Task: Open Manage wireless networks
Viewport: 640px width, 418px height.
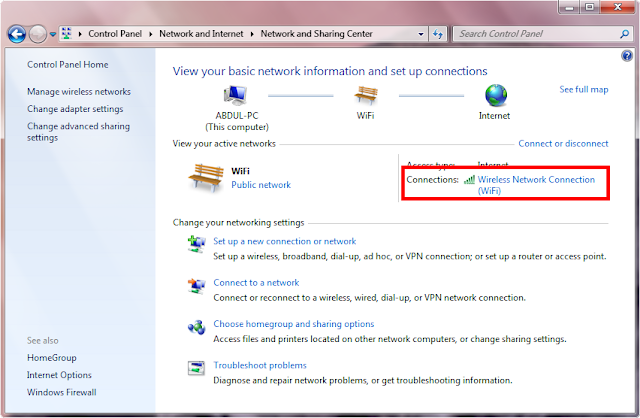Action: coord(79,92)
